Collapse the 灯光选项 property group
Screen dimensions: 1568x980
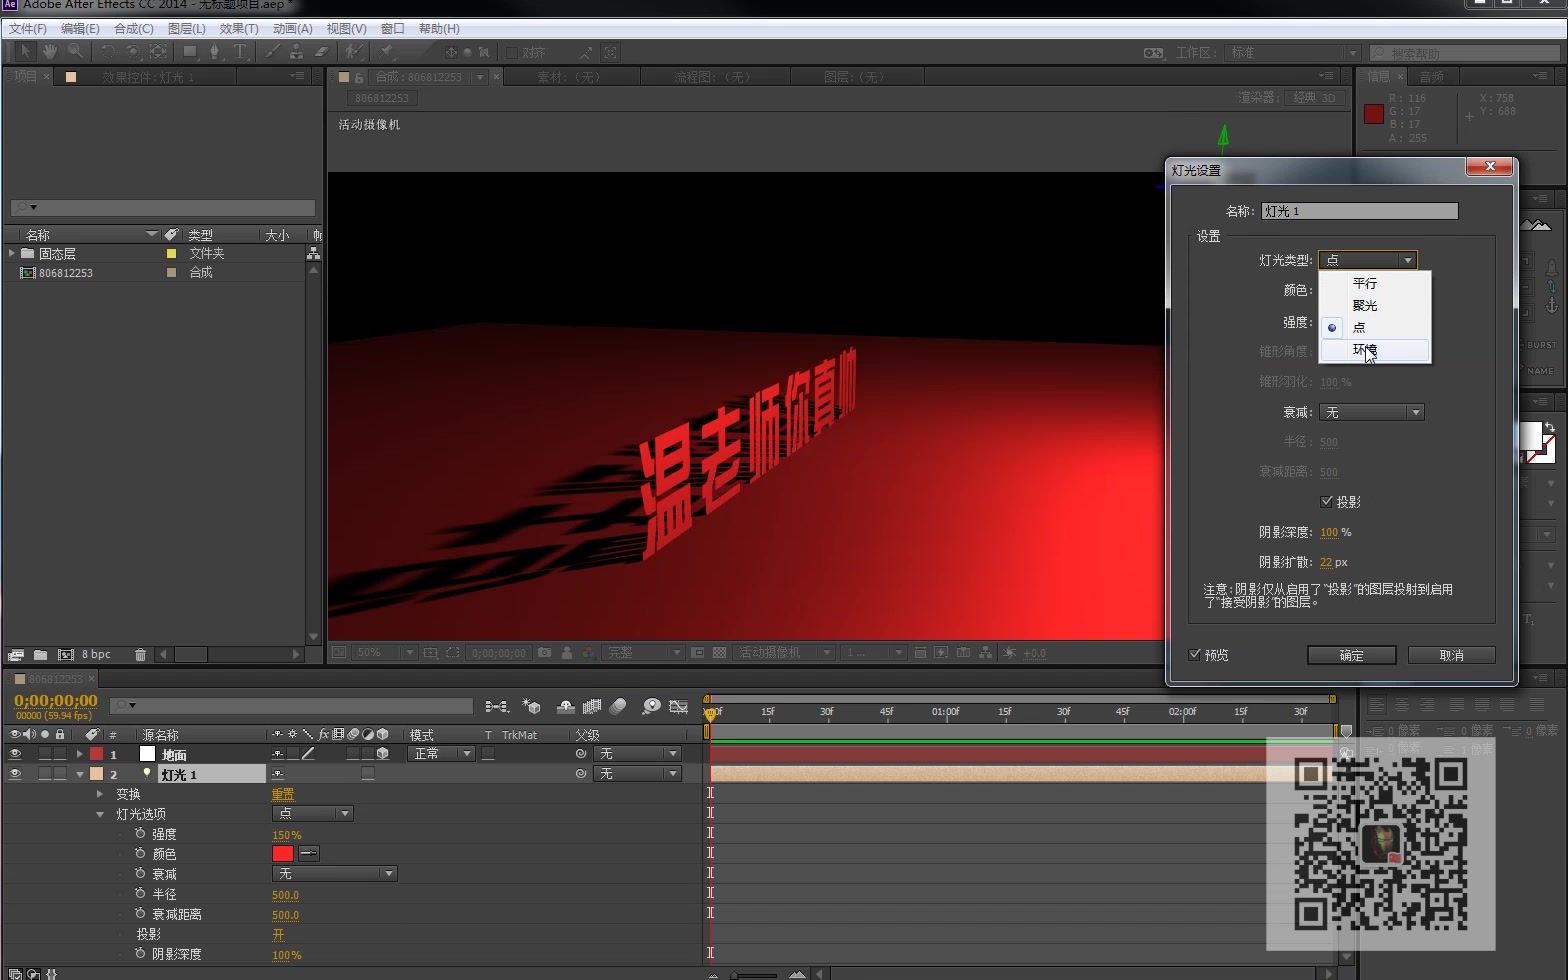coord(100,814)
